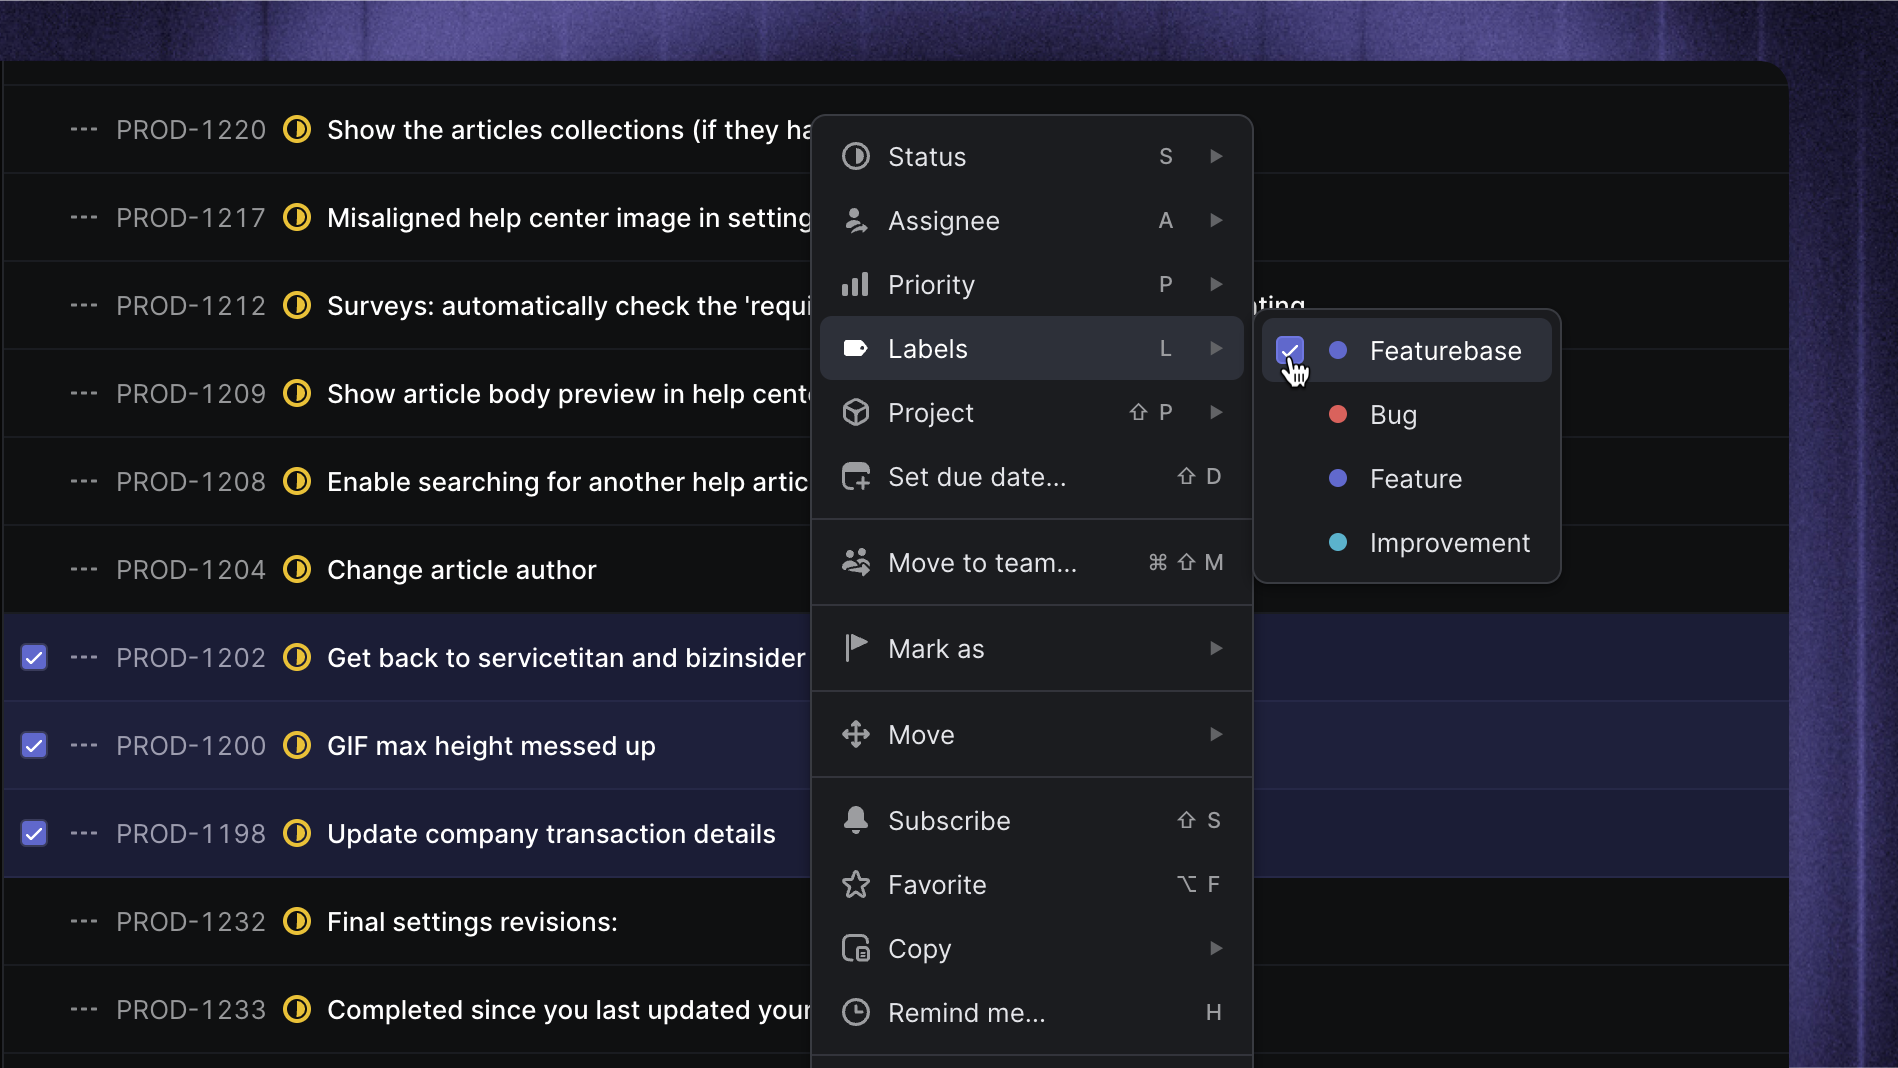This screenshot has width=1898, height=1068.
Task: Select Set due date... menu entry
Action: [x=1032, y=477]
